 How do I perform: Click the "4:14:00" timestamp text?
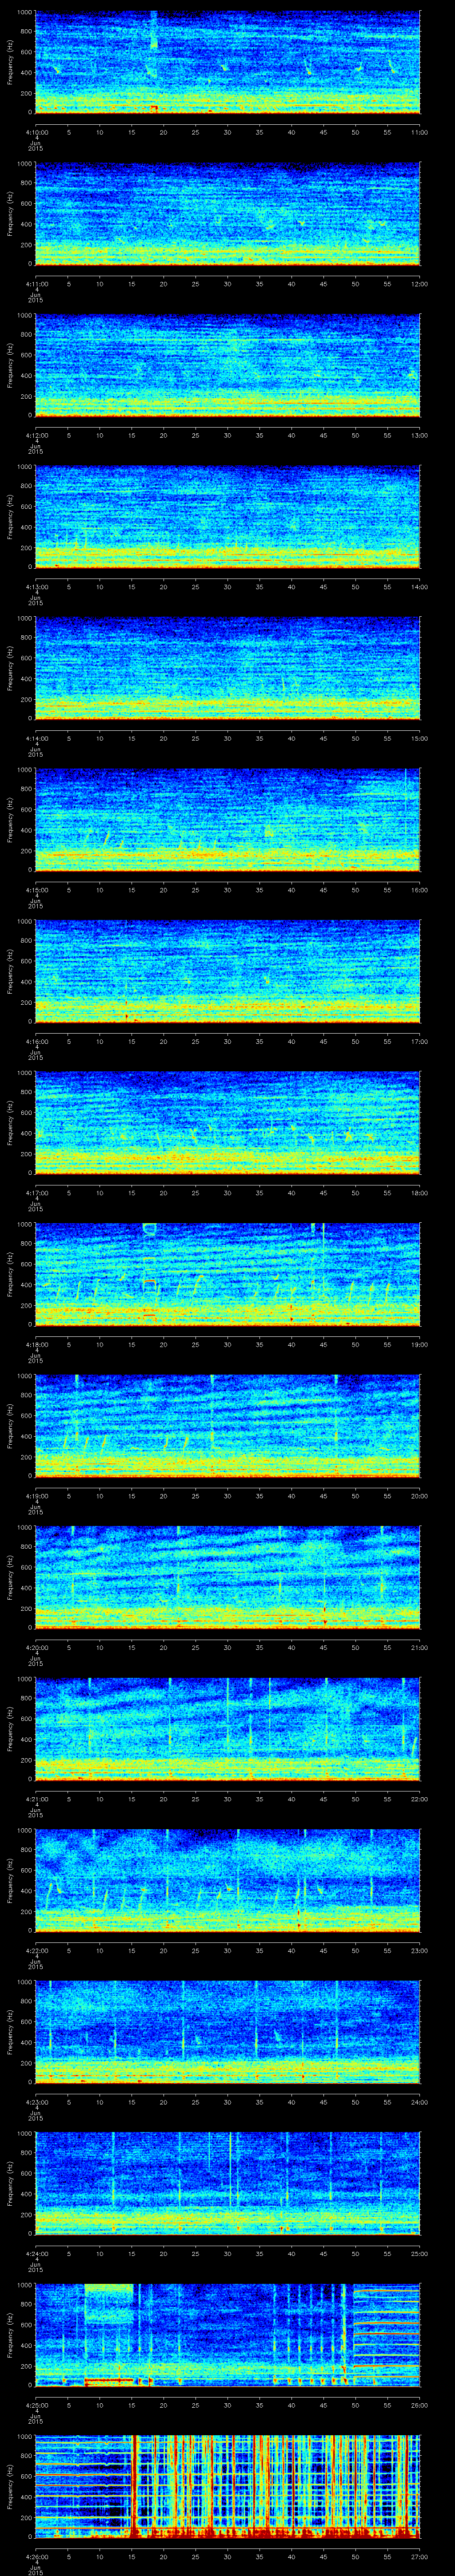[x=36, y=738]
